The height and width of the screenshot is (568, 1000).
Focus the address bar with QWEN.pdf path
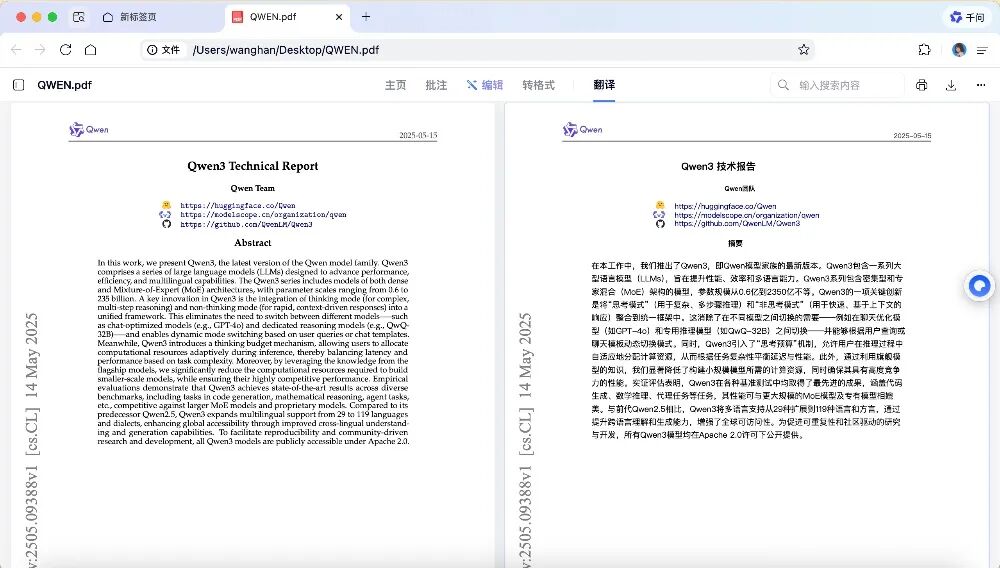click(477, 50)
